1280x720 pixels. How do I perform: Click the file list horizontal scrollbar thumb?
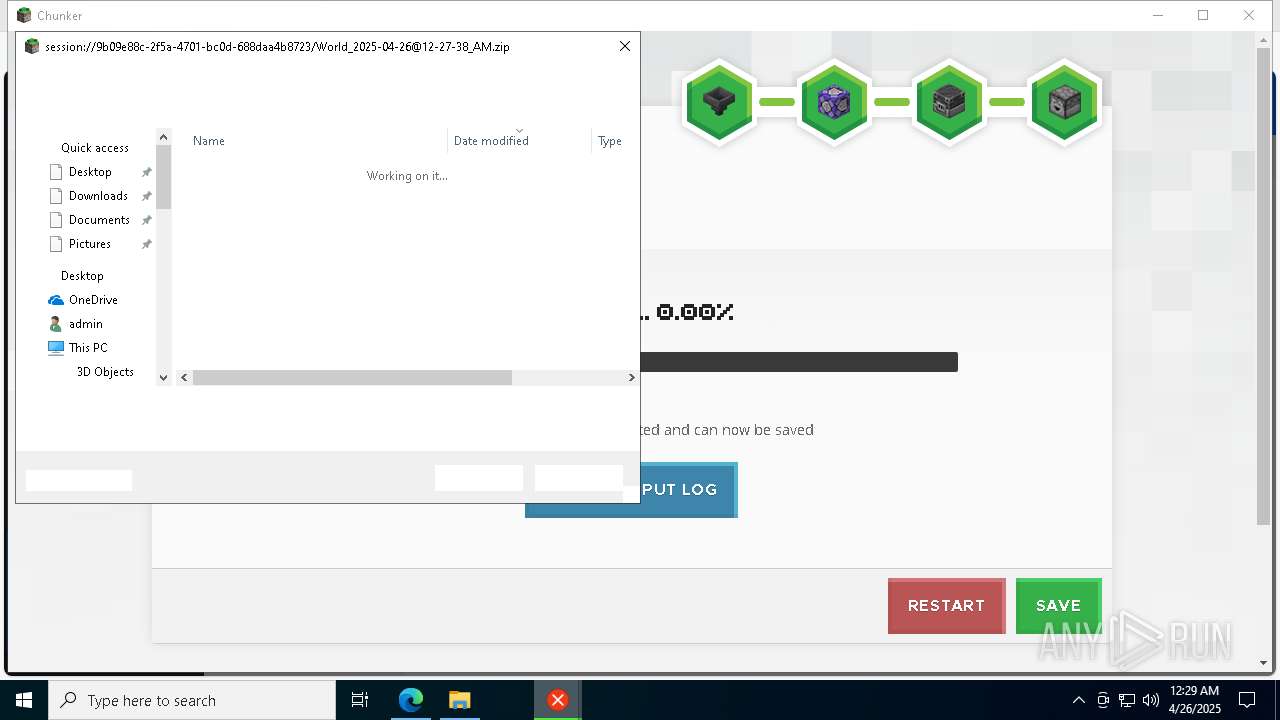click(352, 378)
